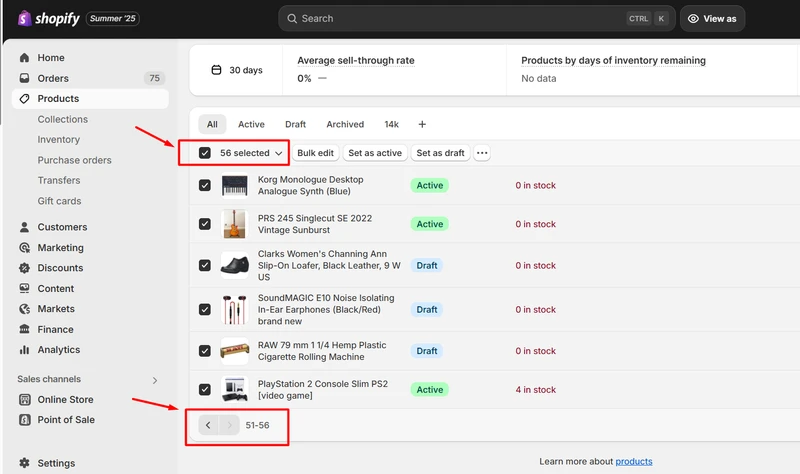Click Set as draft button
Screen dimensions: 800x474
(x=440, y=153)
